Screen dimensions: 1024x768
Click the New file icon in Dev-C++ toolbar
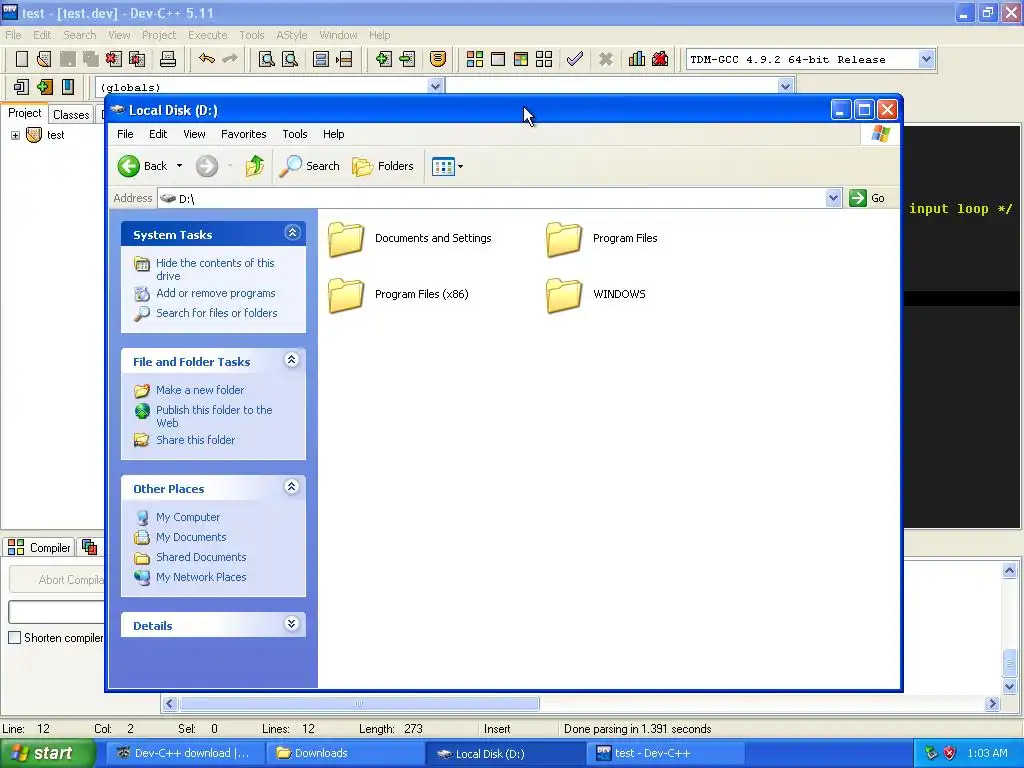pyautogui.click(x=22, y=59)
